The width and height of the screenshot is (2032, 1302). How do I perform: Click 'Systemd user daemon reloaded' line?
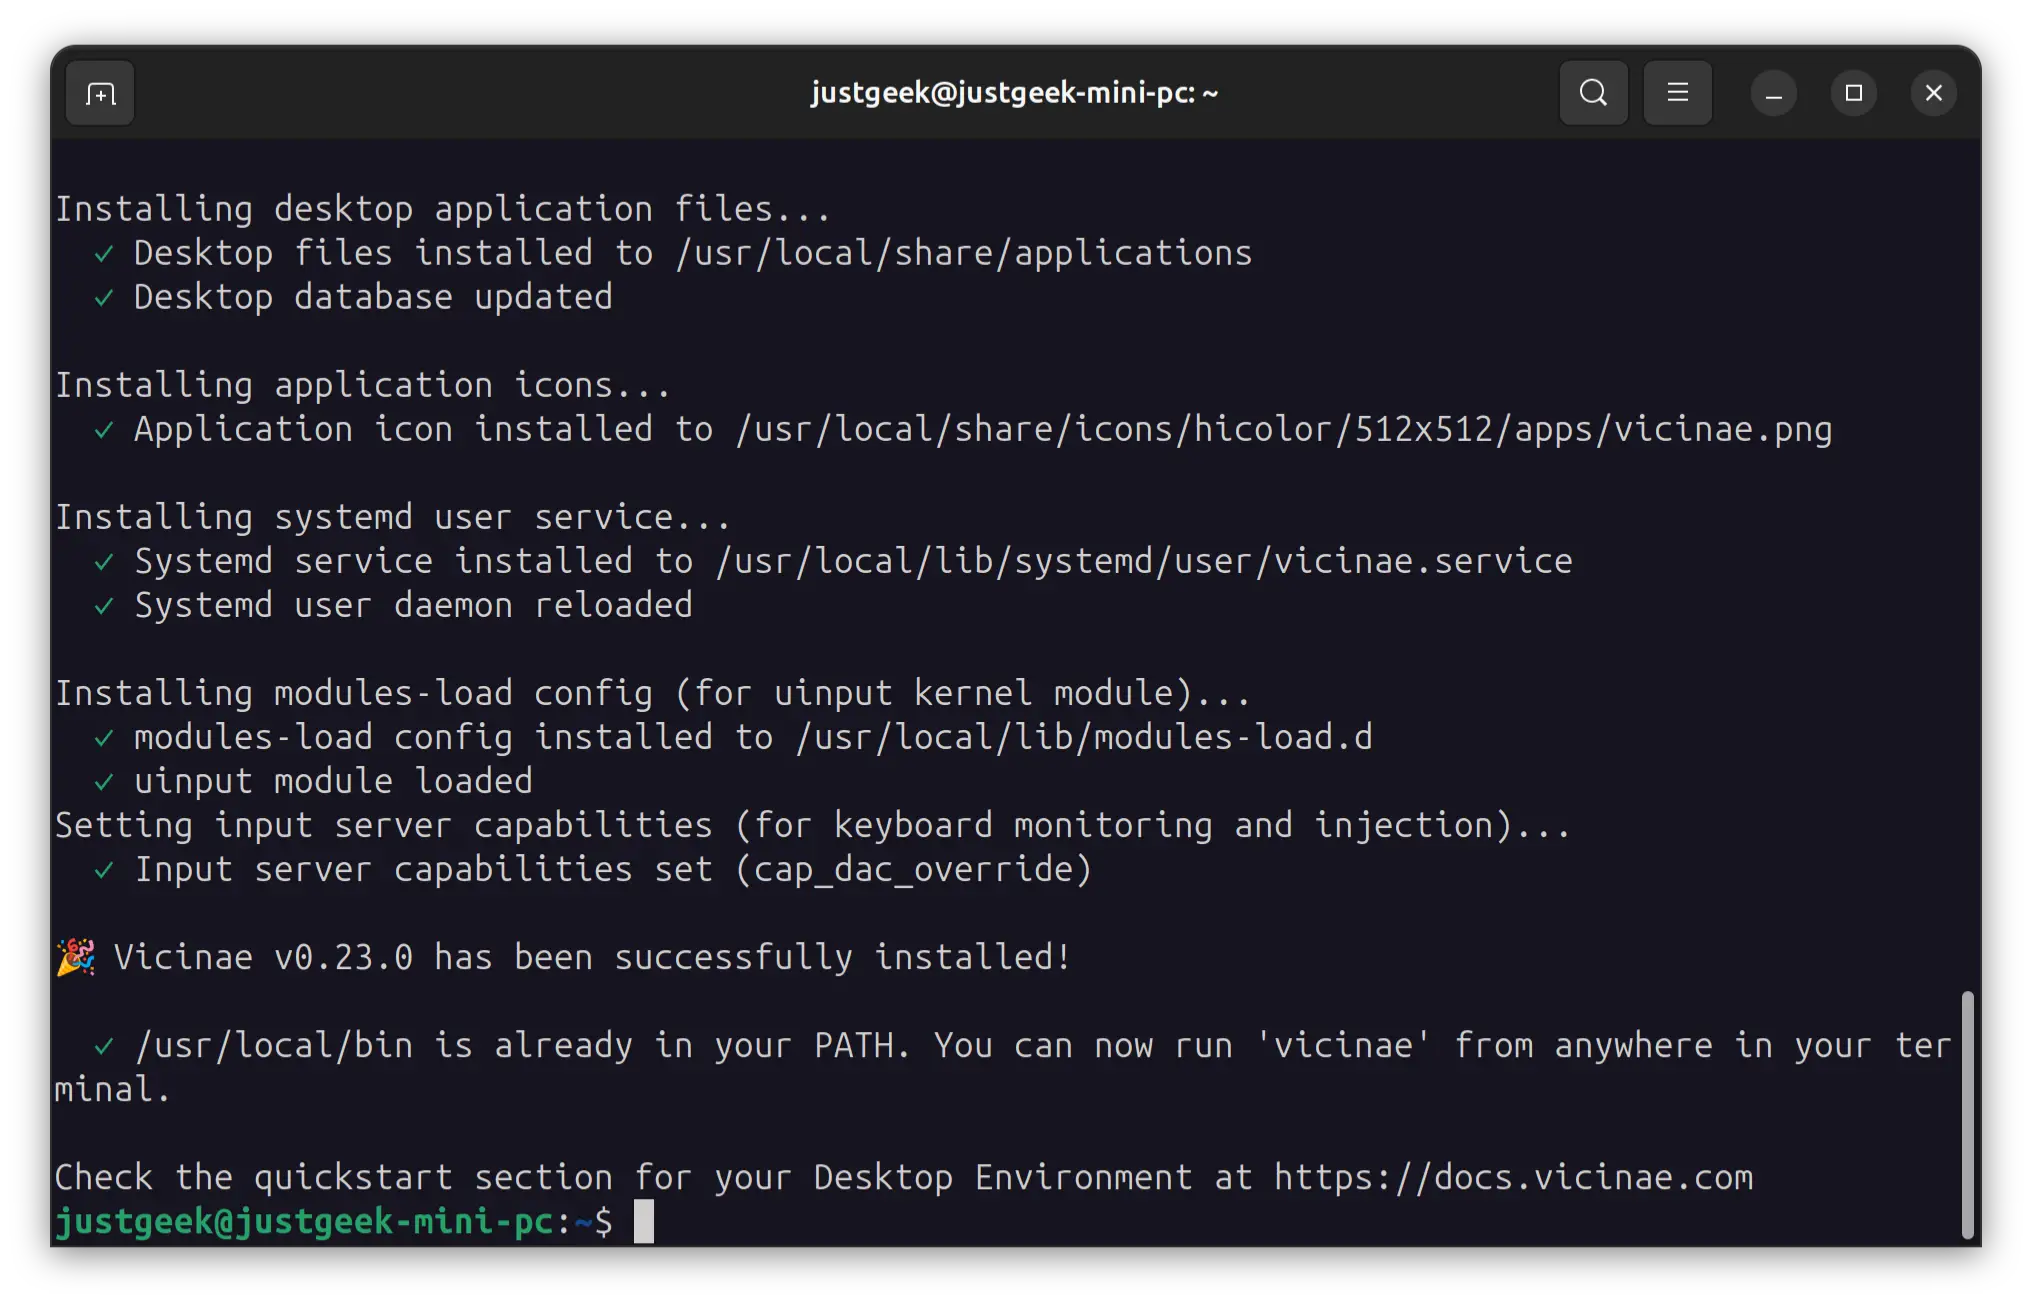click(413, 605)
